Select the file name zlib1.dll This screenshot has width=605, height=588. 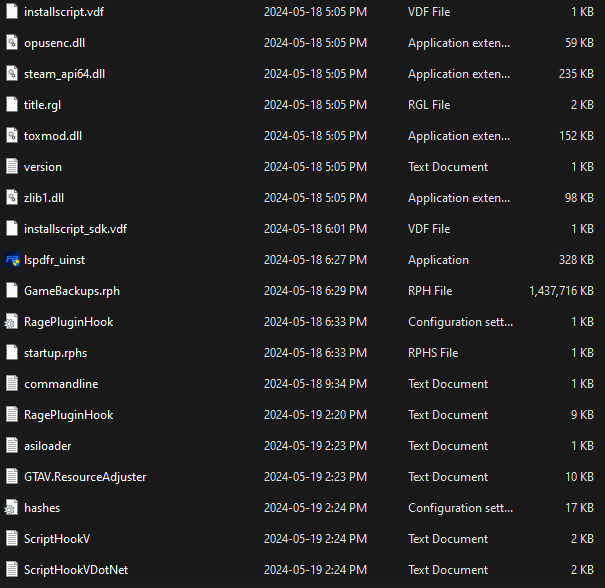tap(44, 198)
